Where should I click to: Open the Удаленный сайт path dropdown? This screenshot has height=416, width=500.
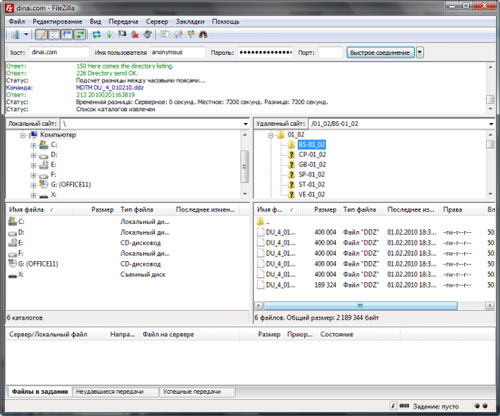491,124
